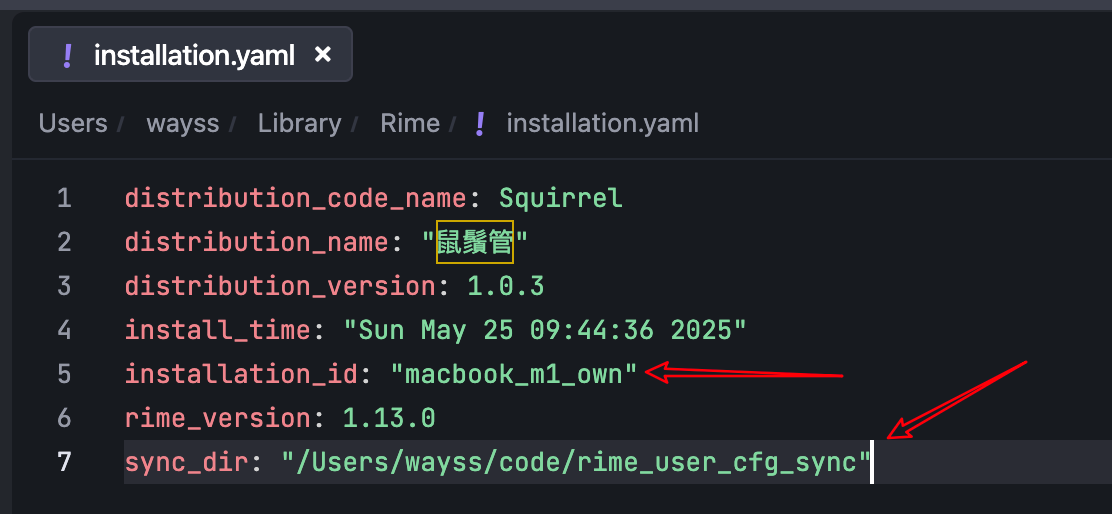Screen dimensions: 1112x514
Task: Select the installation.yaml editor tab
Action: pyautogui.click(x=190, y=55)
